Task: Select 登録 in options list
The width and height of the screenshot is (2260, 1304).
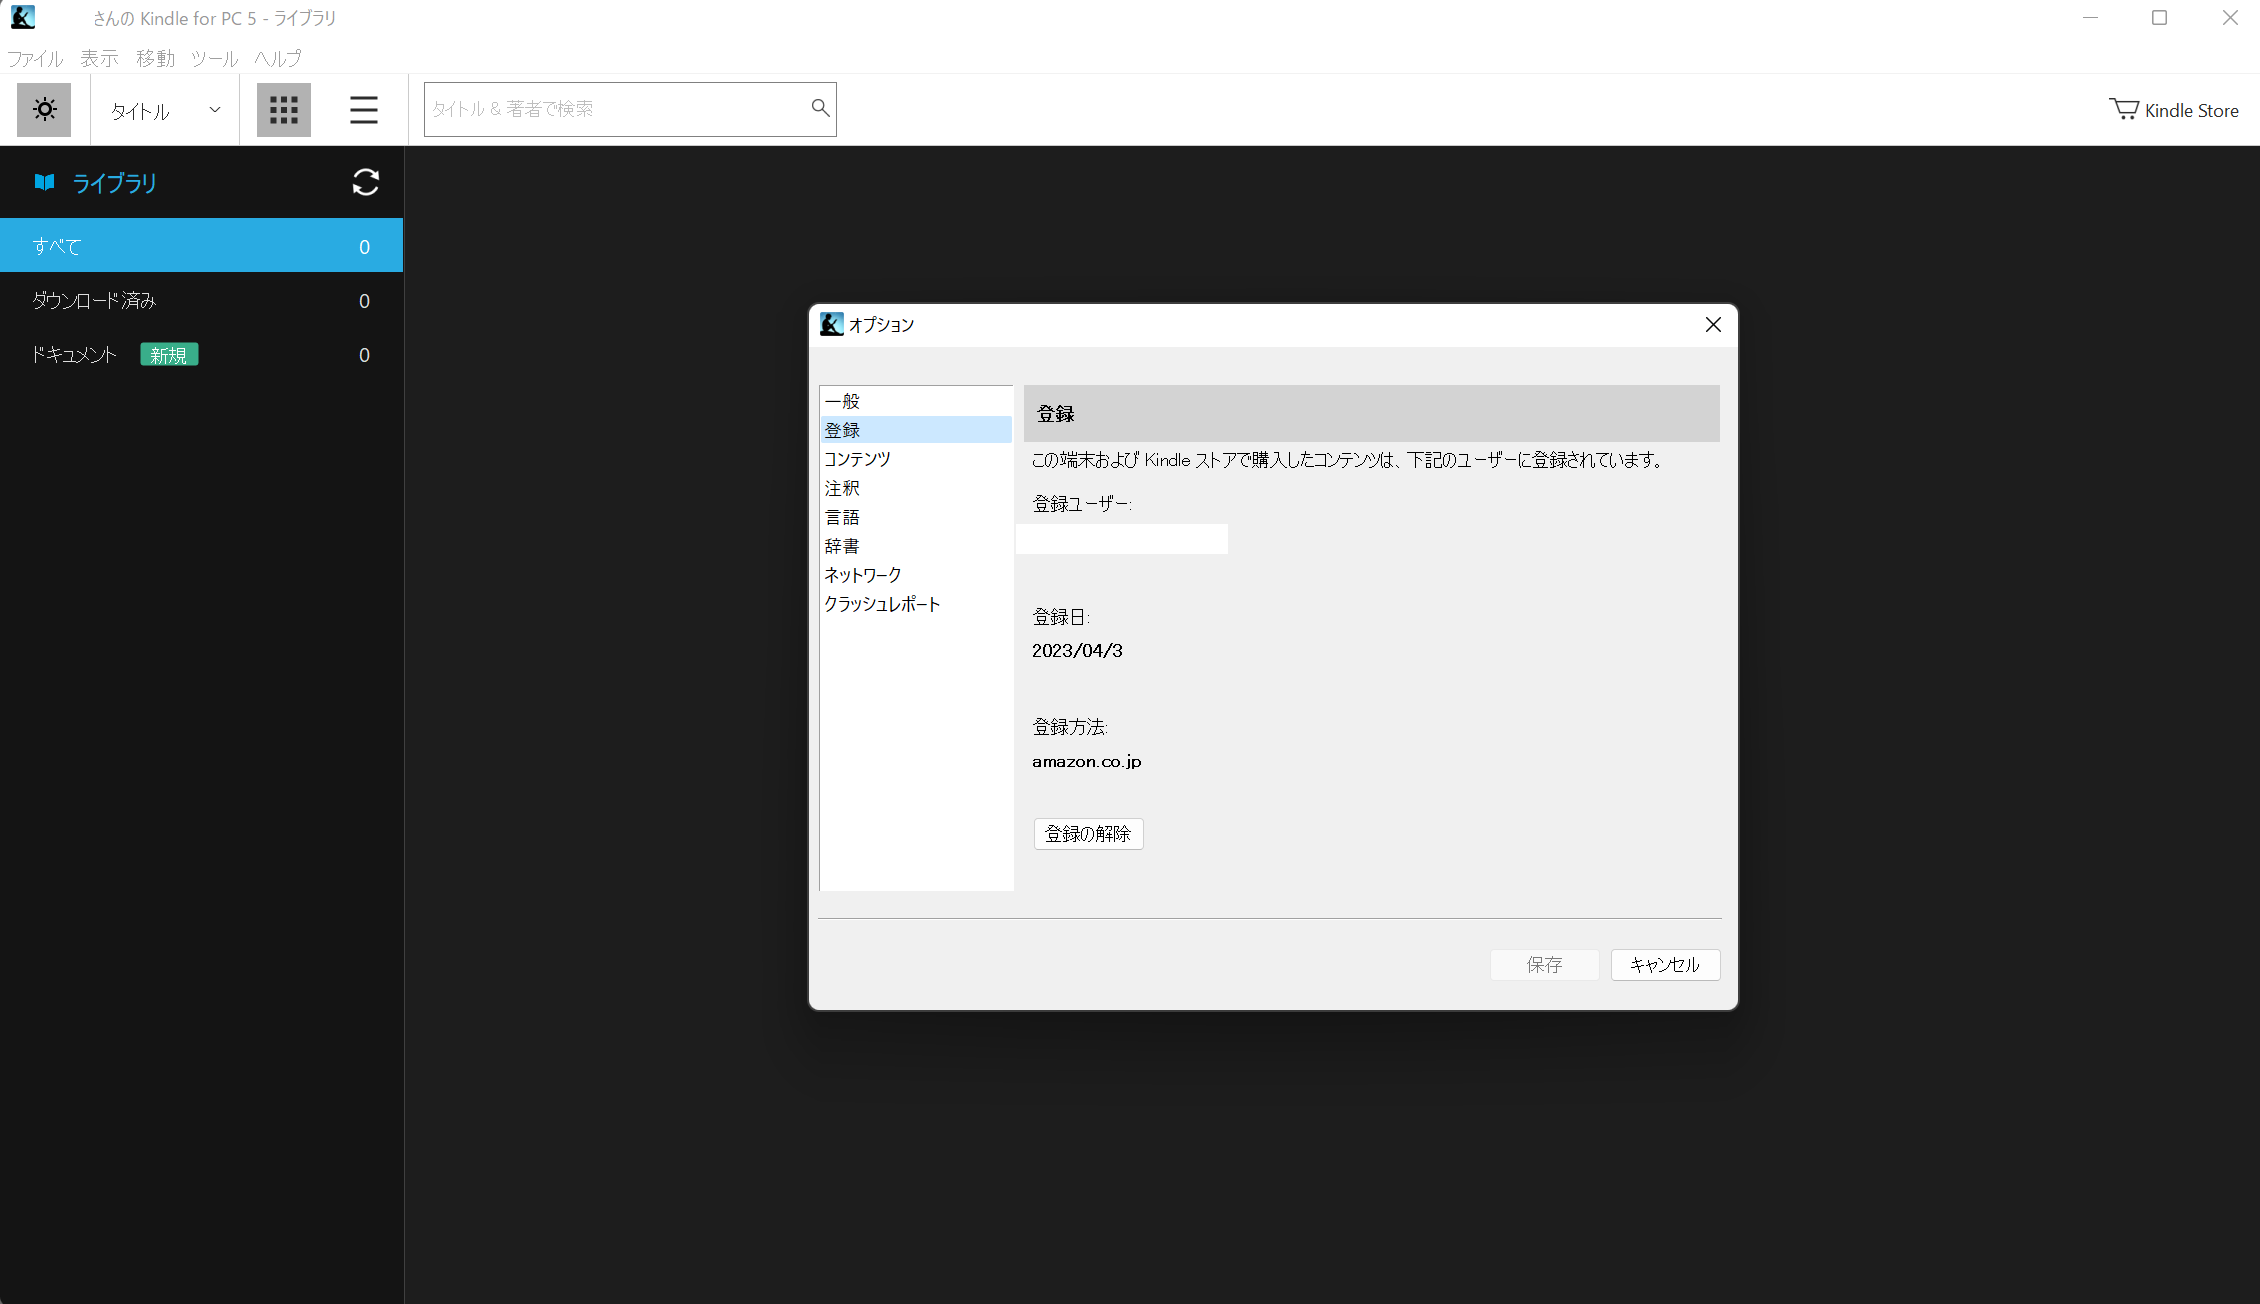Action: pyautogui.click(x=915, y=430)
